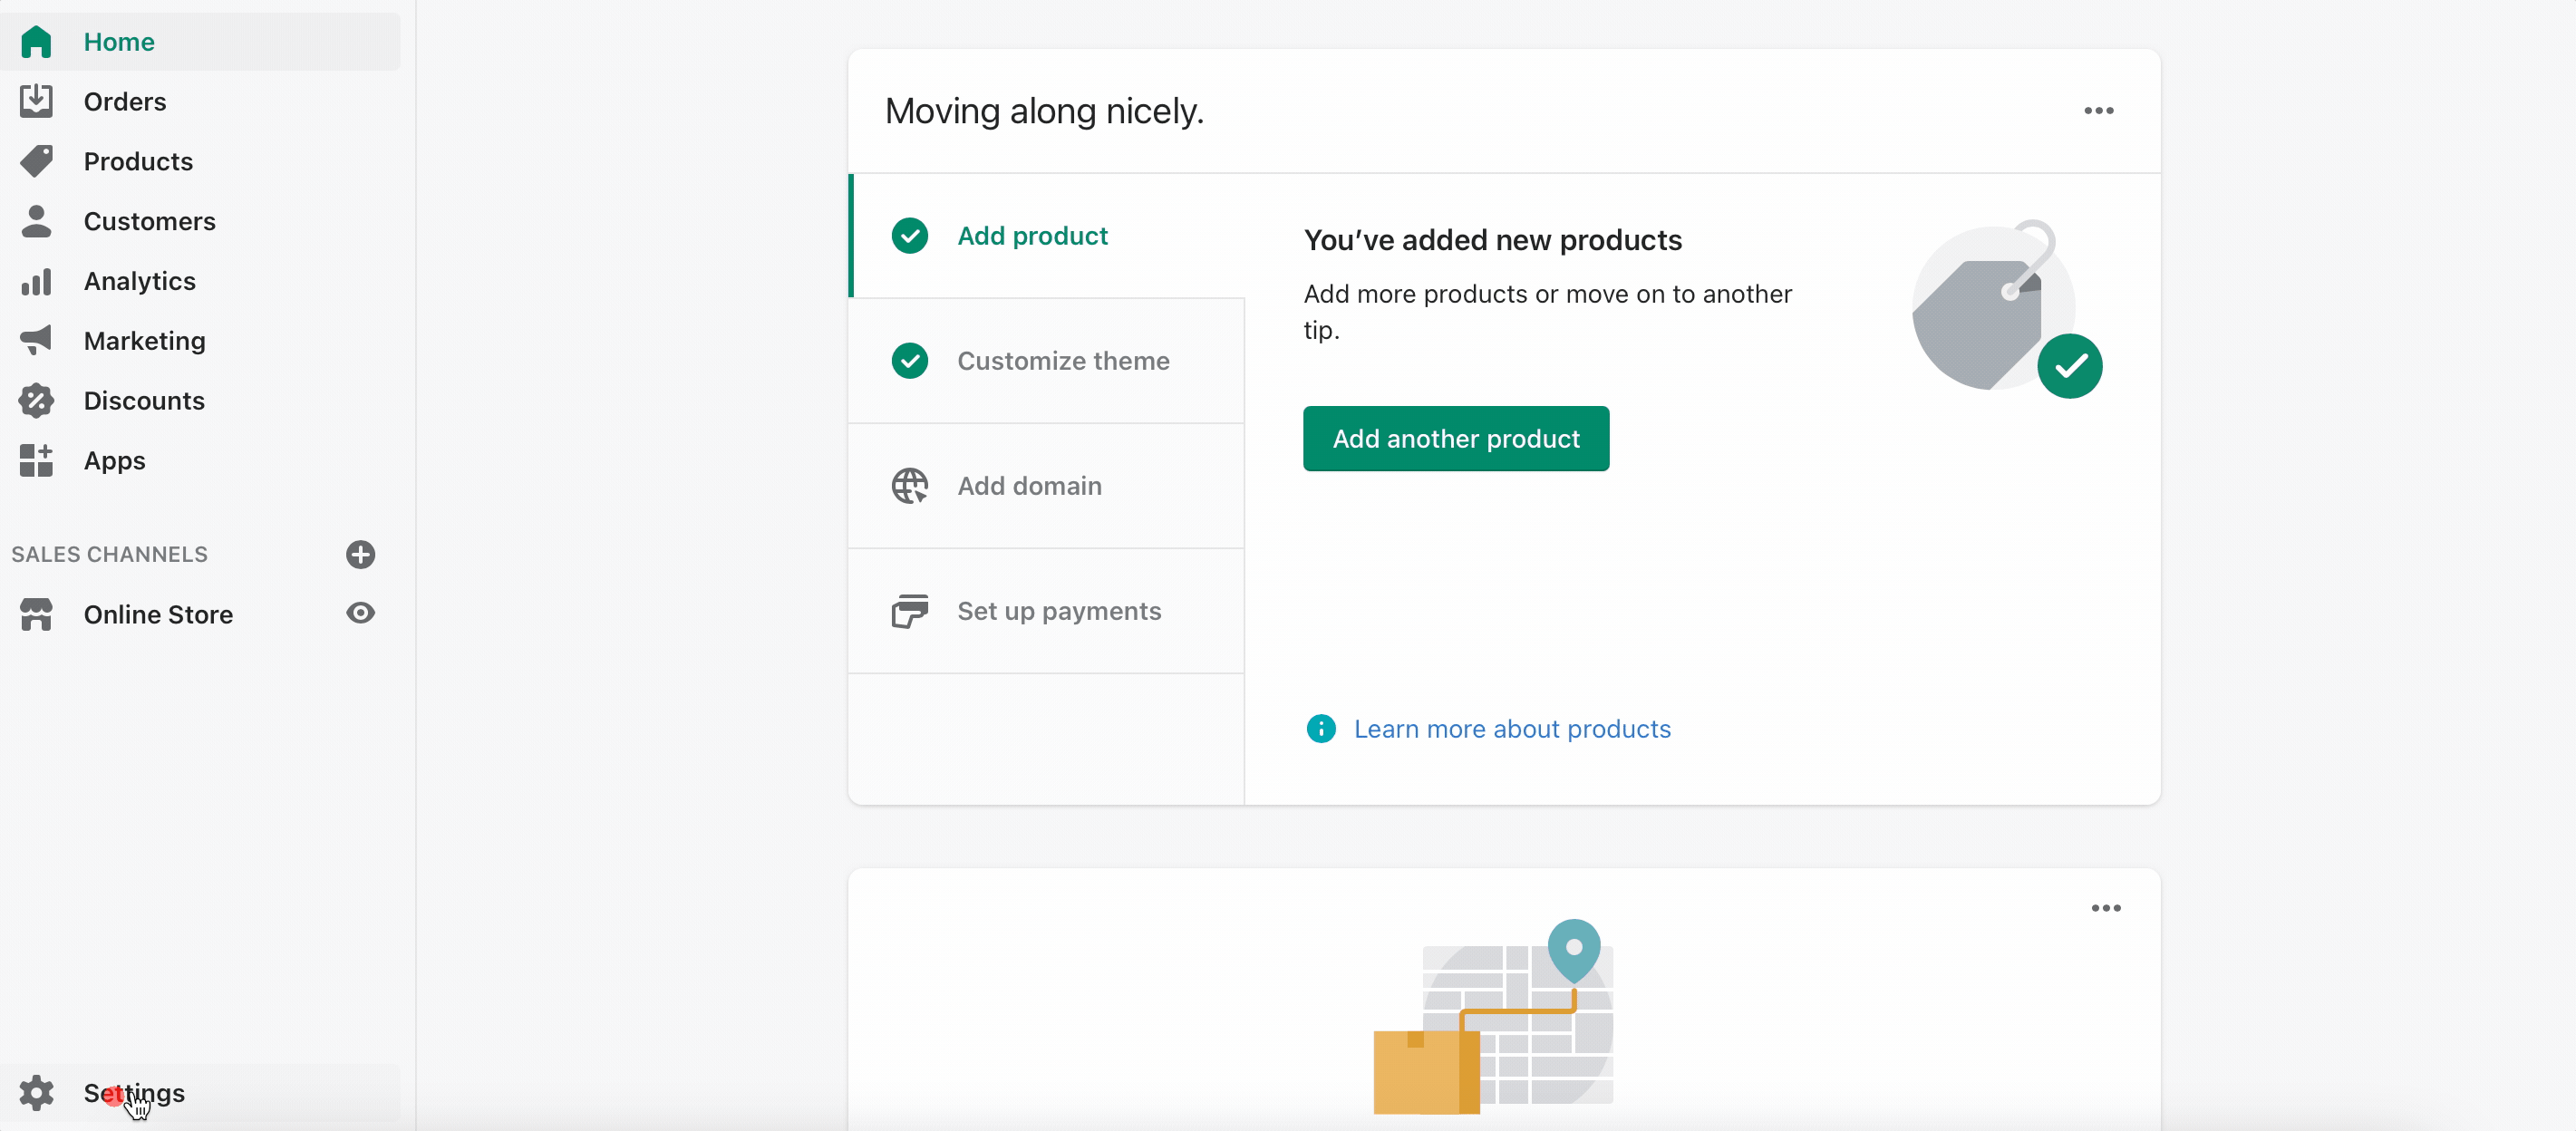Open Discounts in sidebar

(200, 400)
